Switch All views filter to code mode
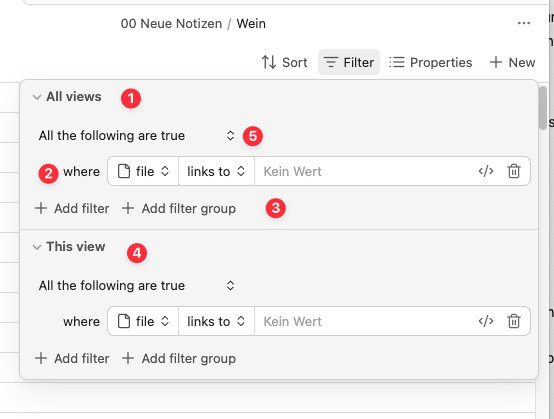The height and width of the screenshot is (419, 554). point(486,171)
